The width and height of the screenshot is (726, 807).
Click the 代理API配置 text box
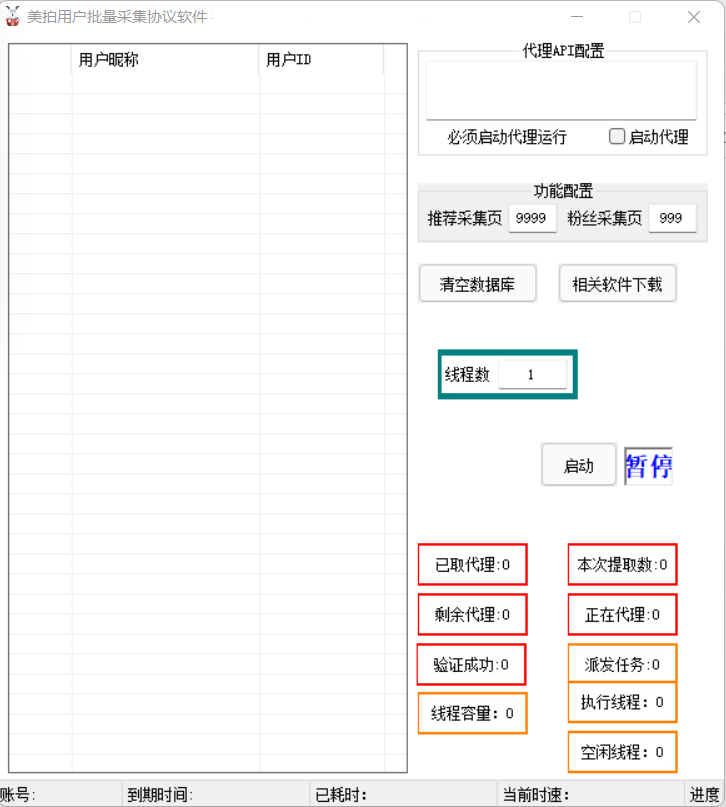coord(561,91)
